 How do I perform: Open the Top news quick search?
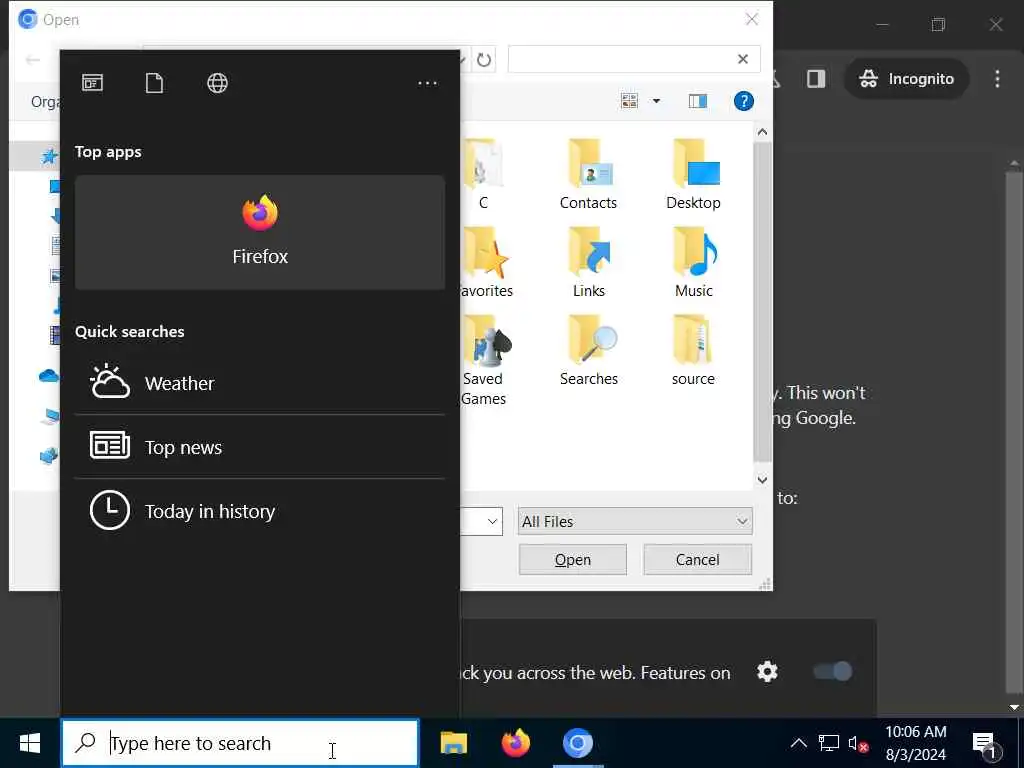260,447
